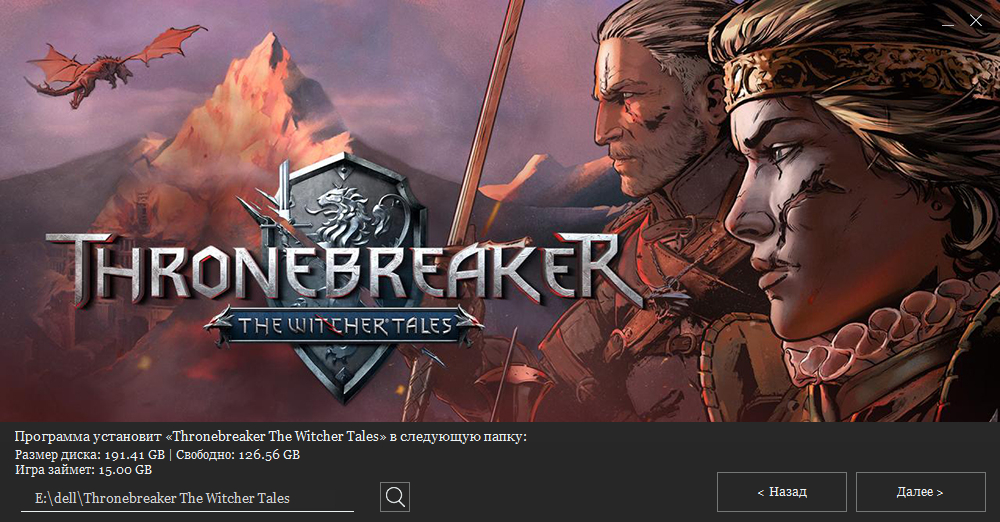Click Meve's golden headband

pyautogui.click(x=855, y=70)
